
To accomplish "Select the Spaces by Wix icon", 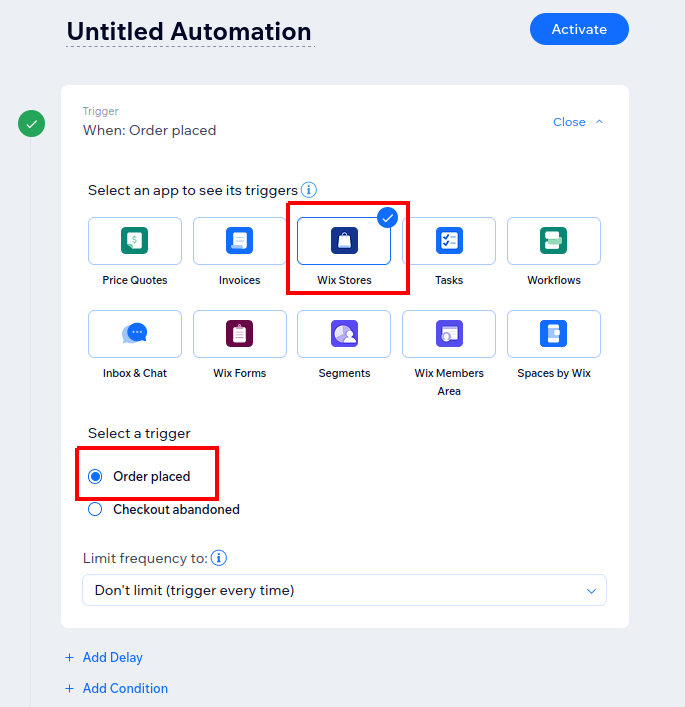I will click(554, 334).
